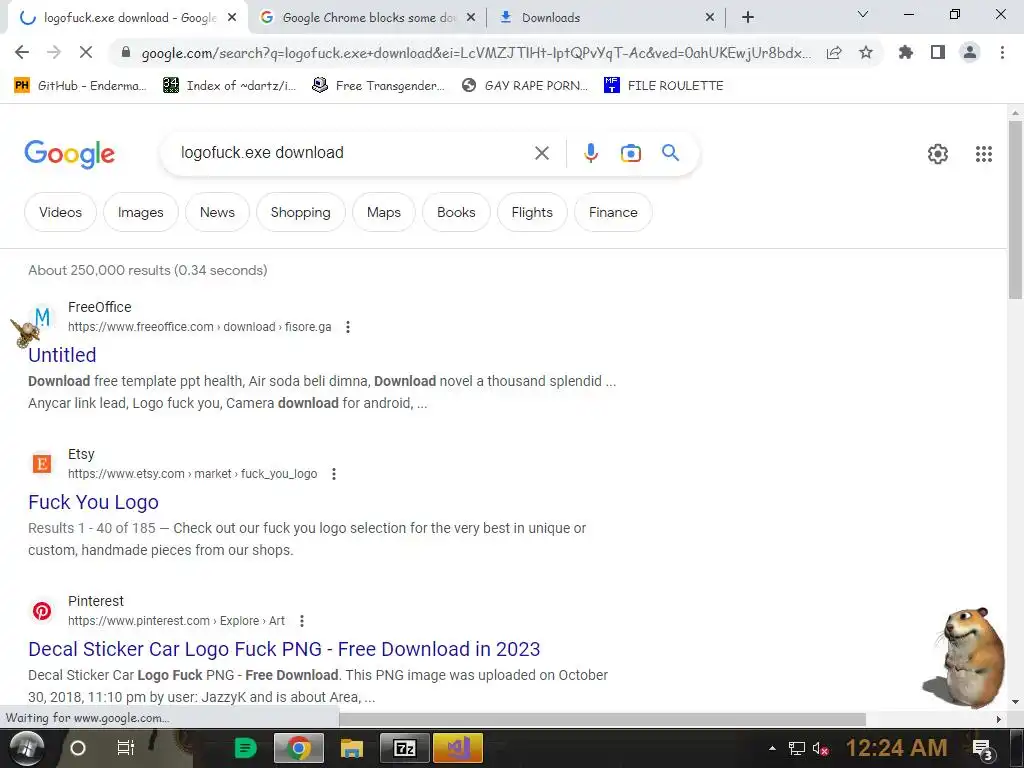Filter results by Flights

[x=532, y=212]
